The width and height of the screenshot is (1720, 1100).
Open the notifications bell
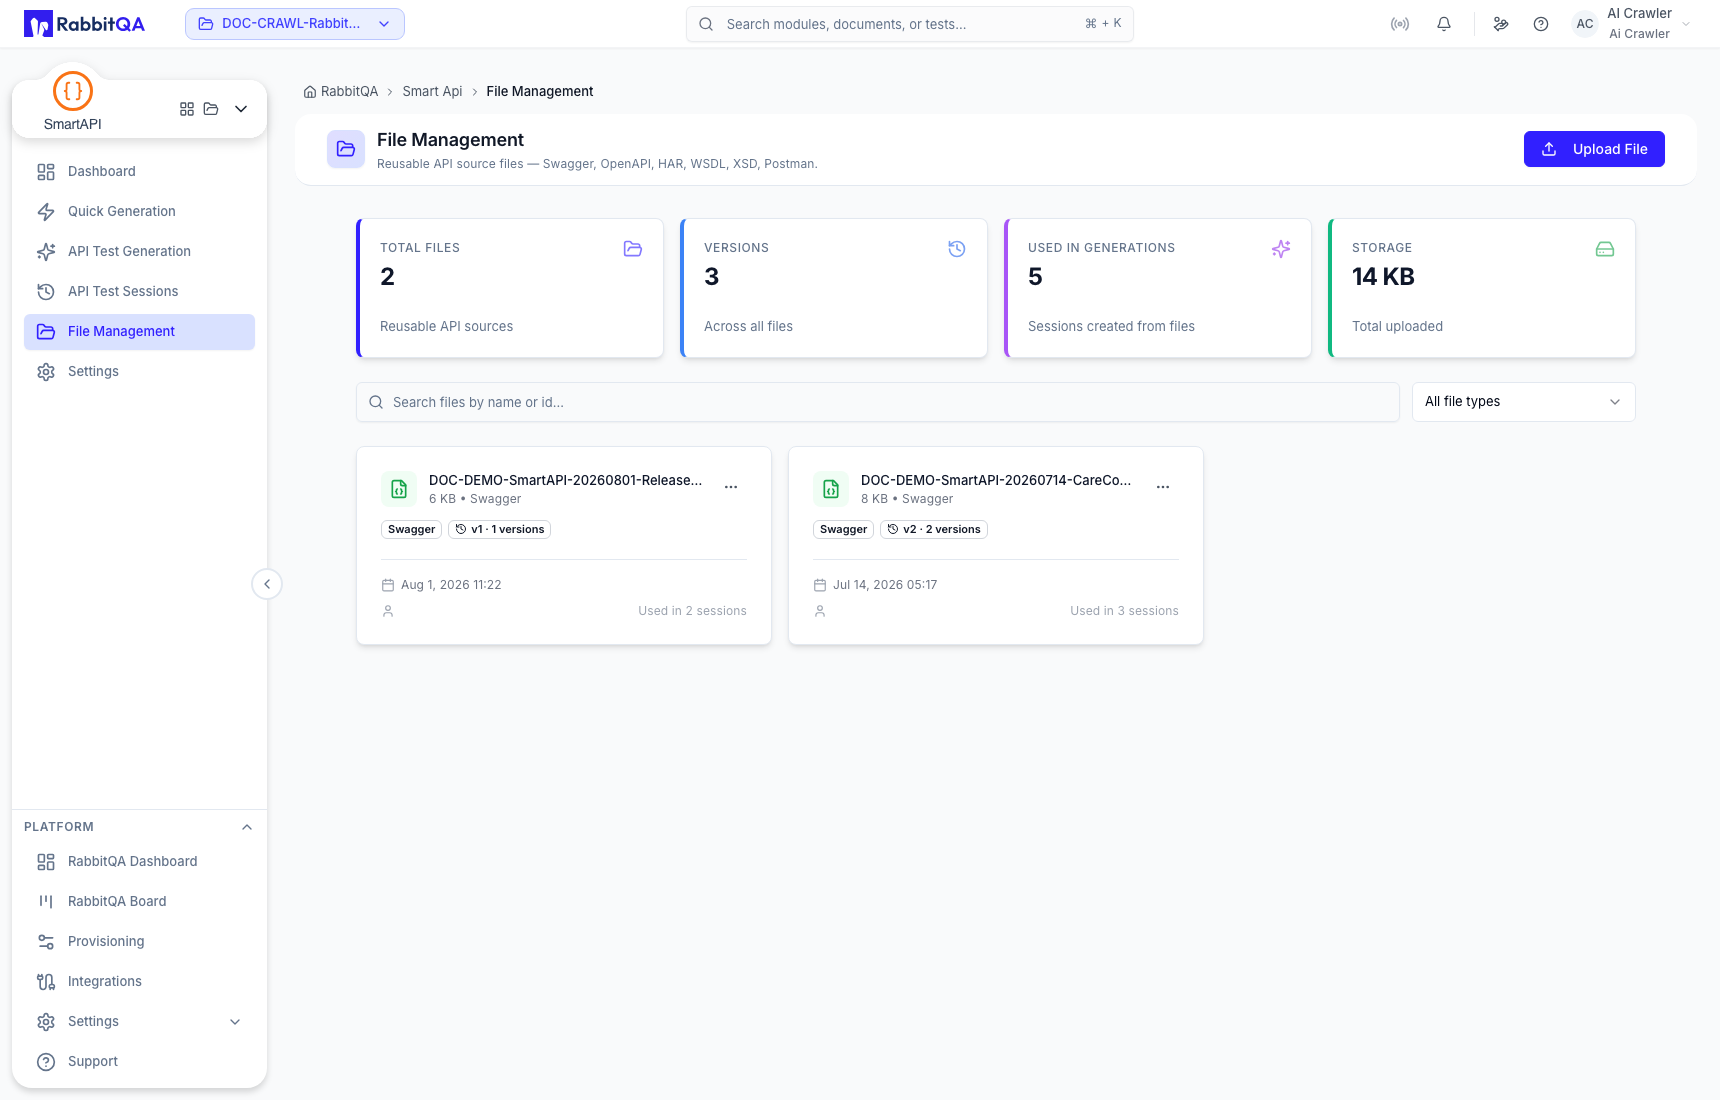tap(1444, 24)
